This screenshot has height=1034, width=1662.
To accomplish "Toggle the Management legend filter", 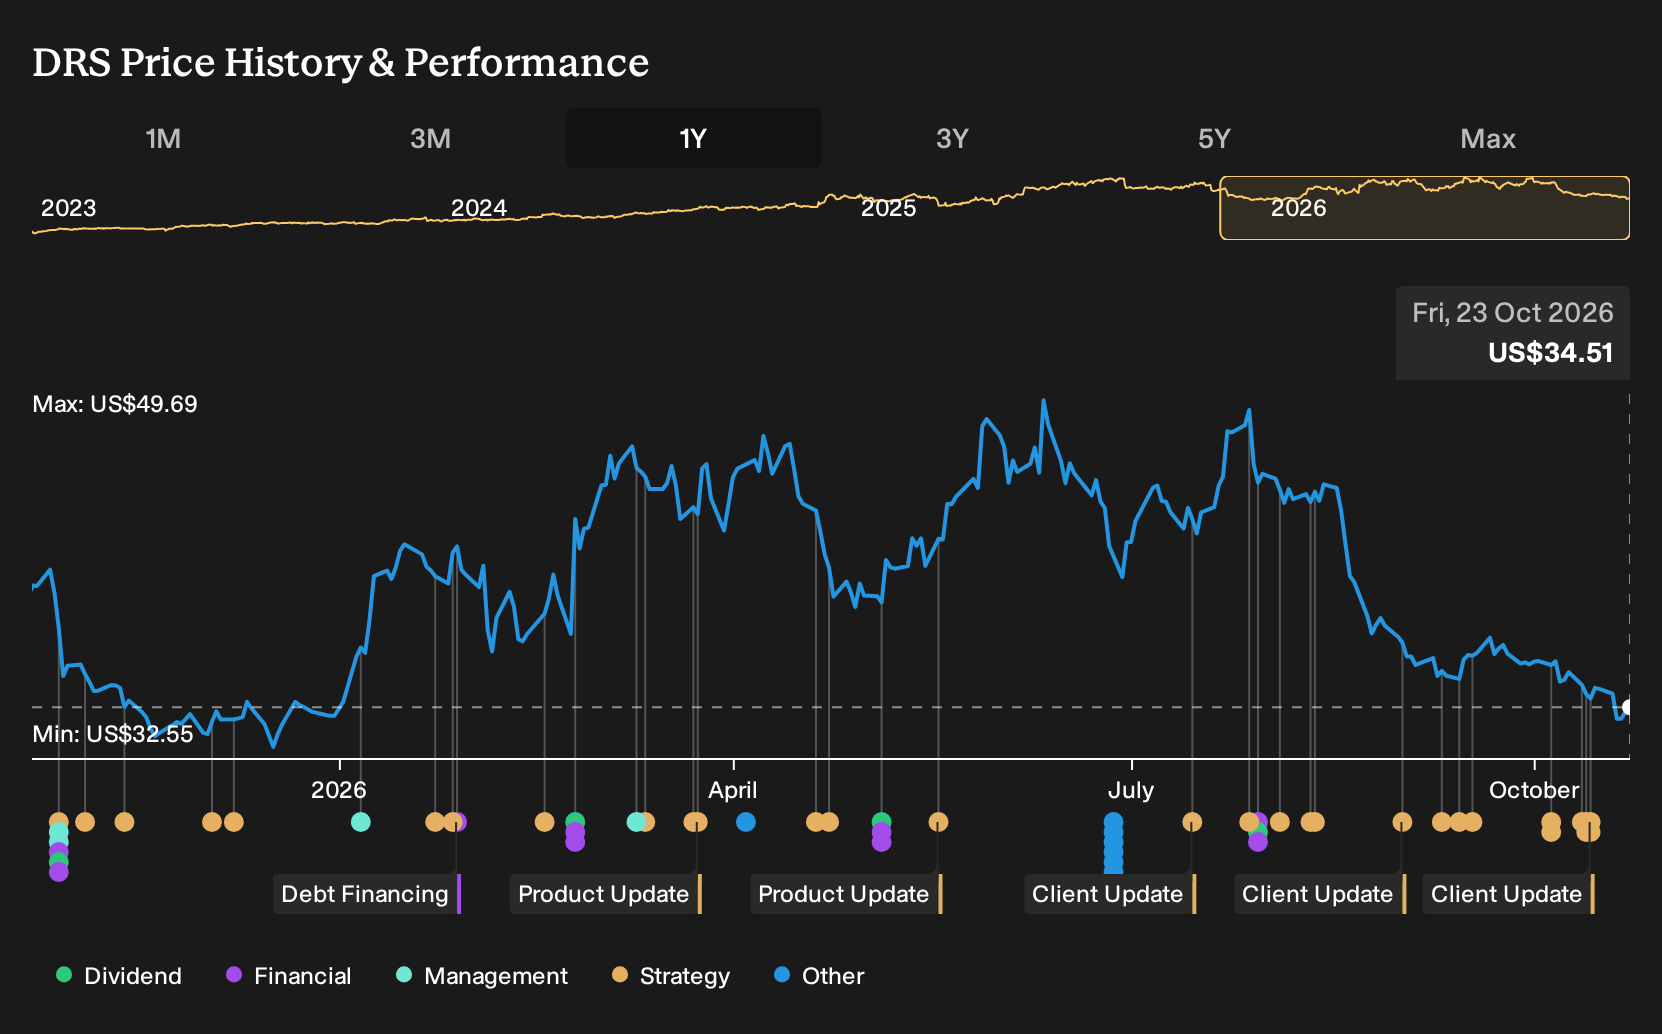I will 482,976.
